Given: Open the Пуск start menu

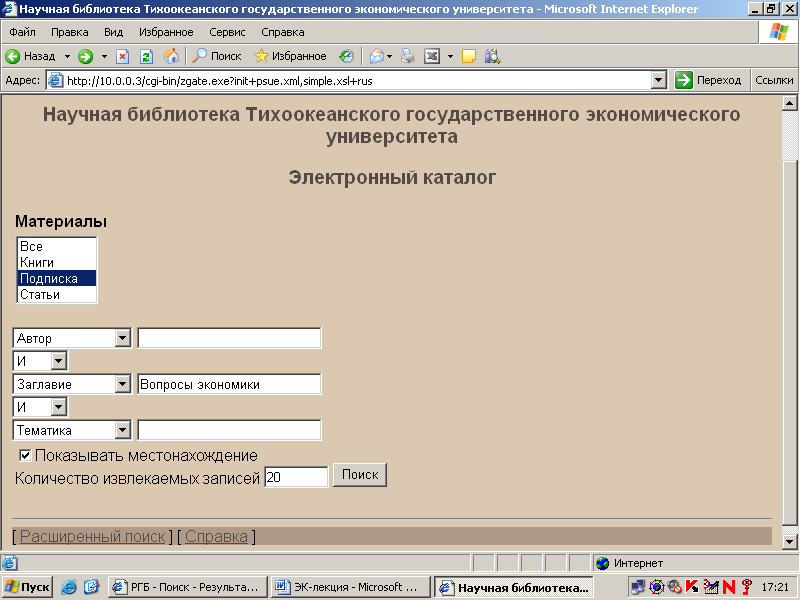Looking at the screenshot, I should pyautogui.click(x=28, y=587).
